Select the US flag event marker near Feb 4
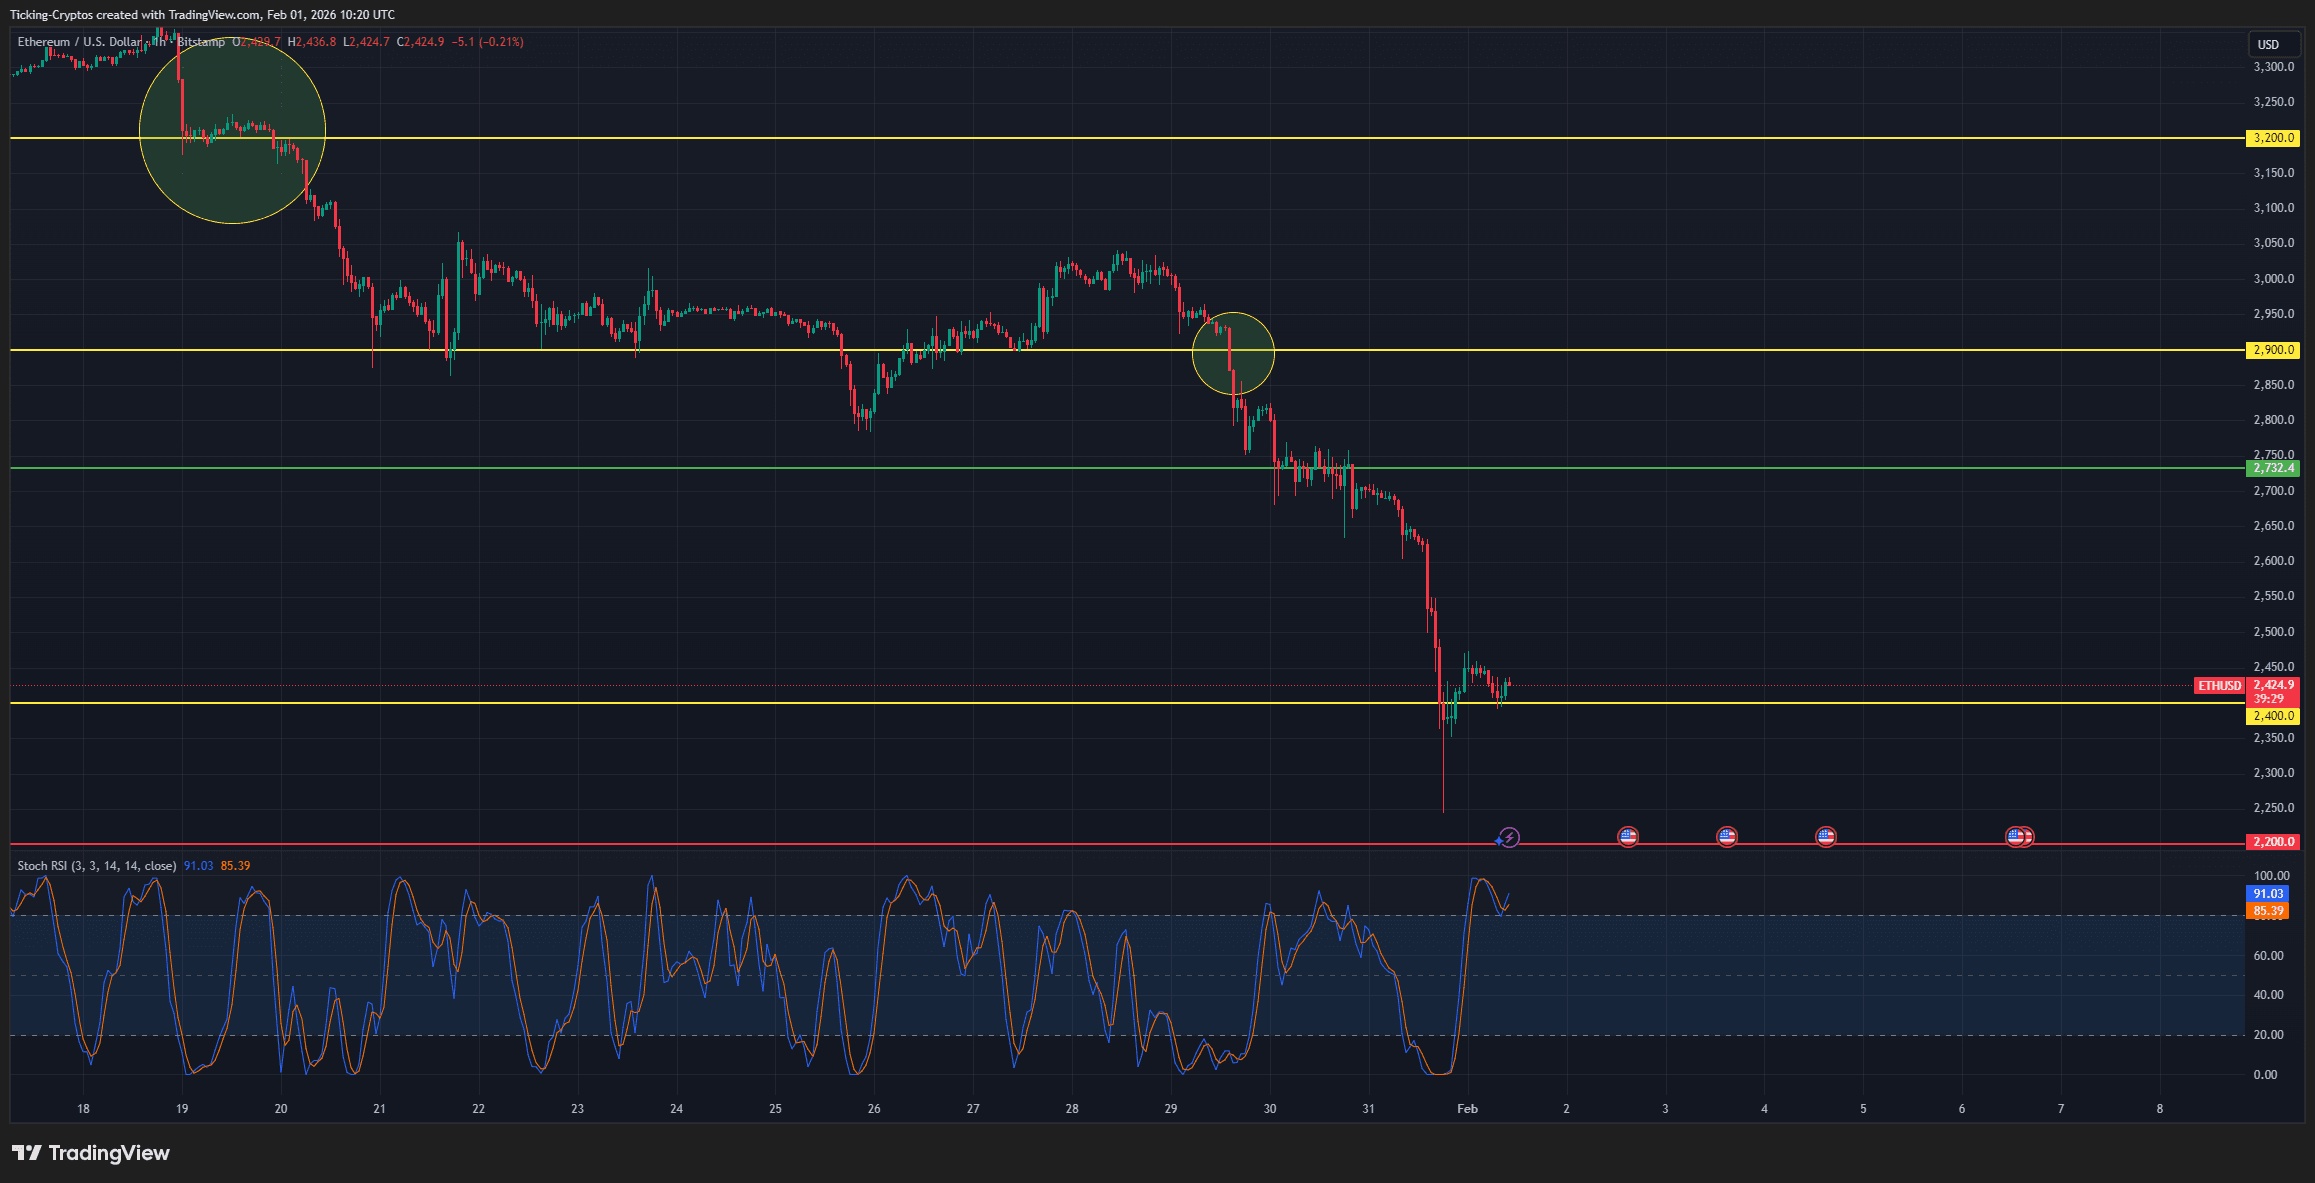 click(1727, 837)
